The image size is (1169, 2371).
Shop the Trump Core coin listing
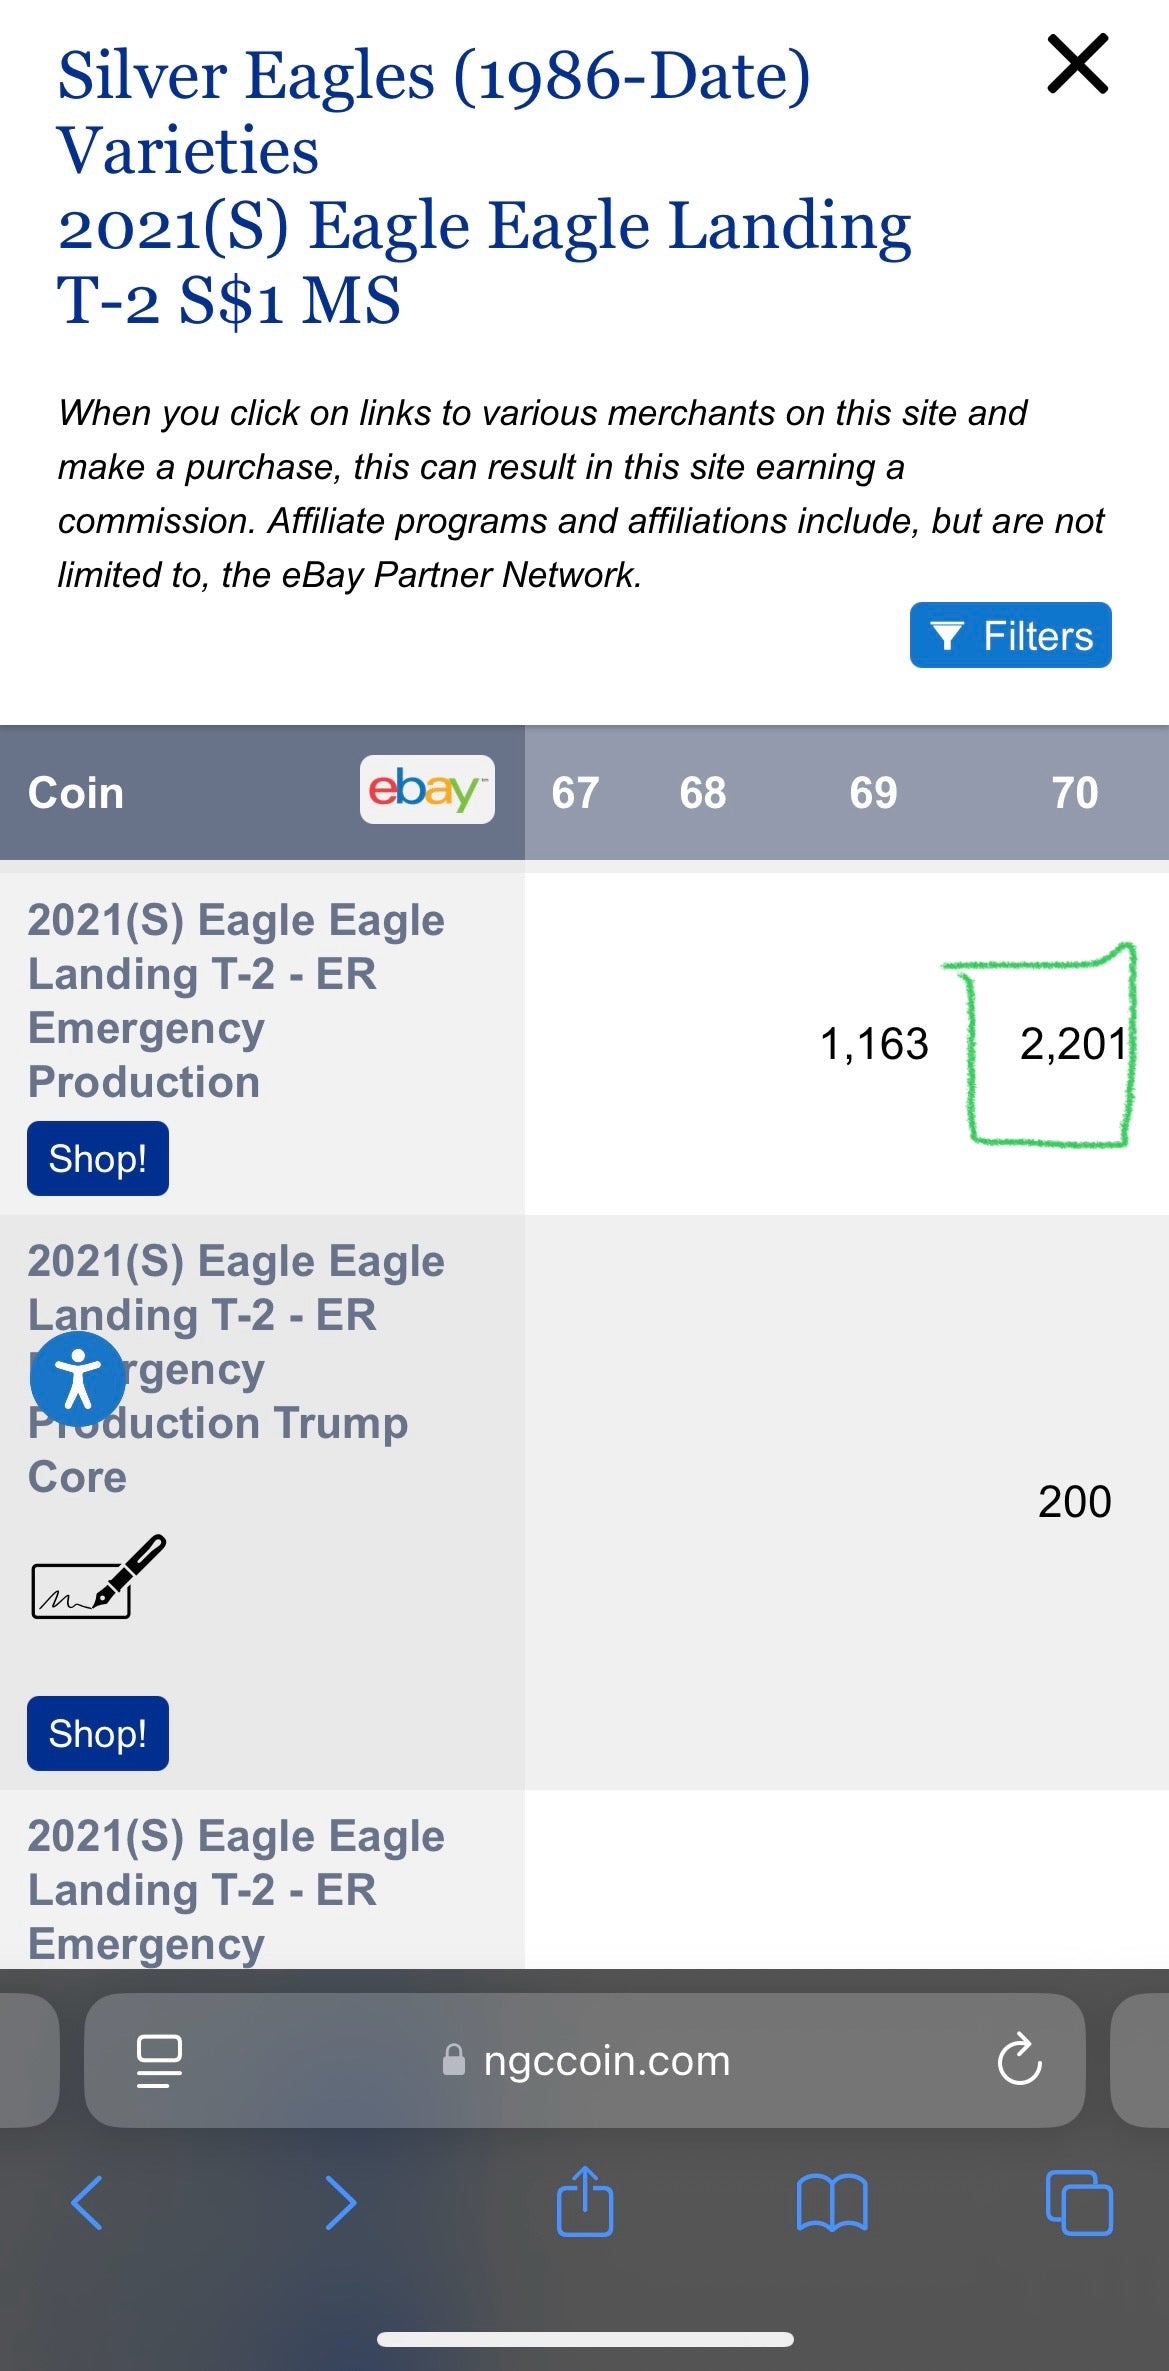98,1733
